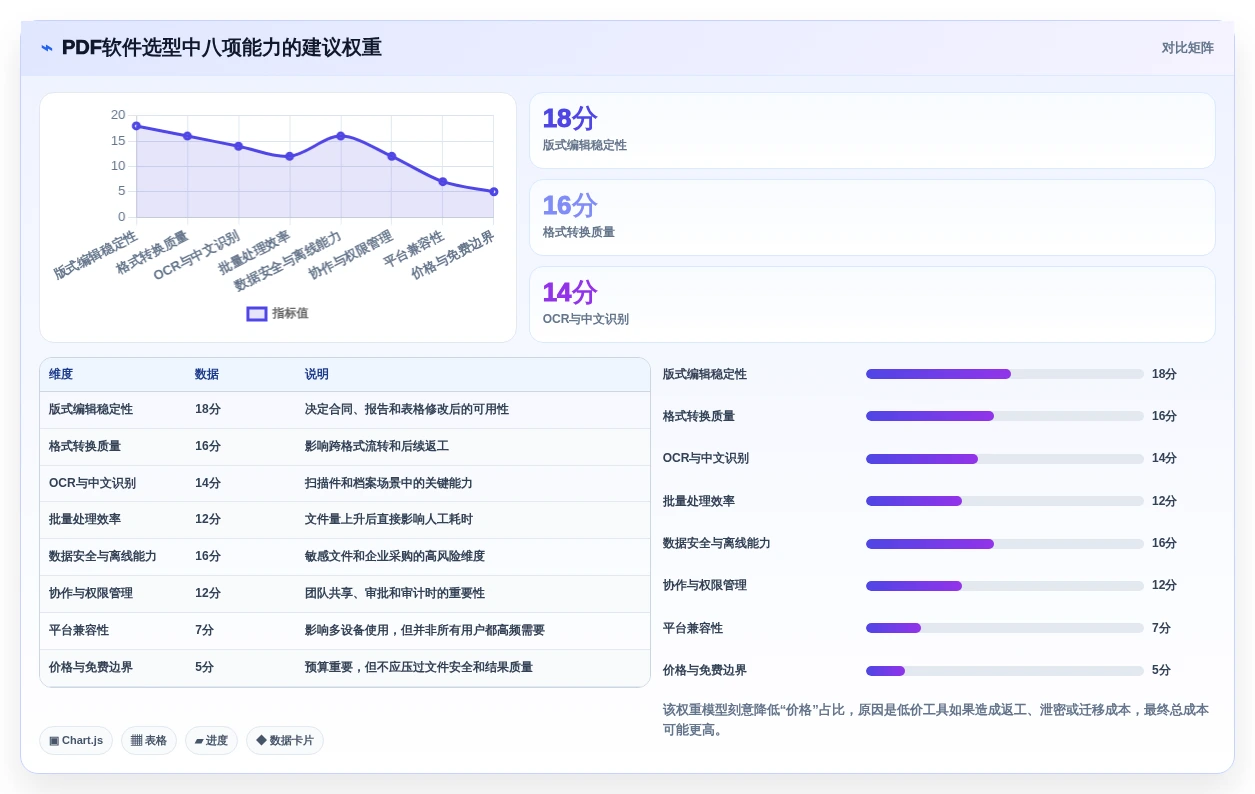Click the 7分 value in the table
Screen dimensions: 1255x794
(205, 631)
